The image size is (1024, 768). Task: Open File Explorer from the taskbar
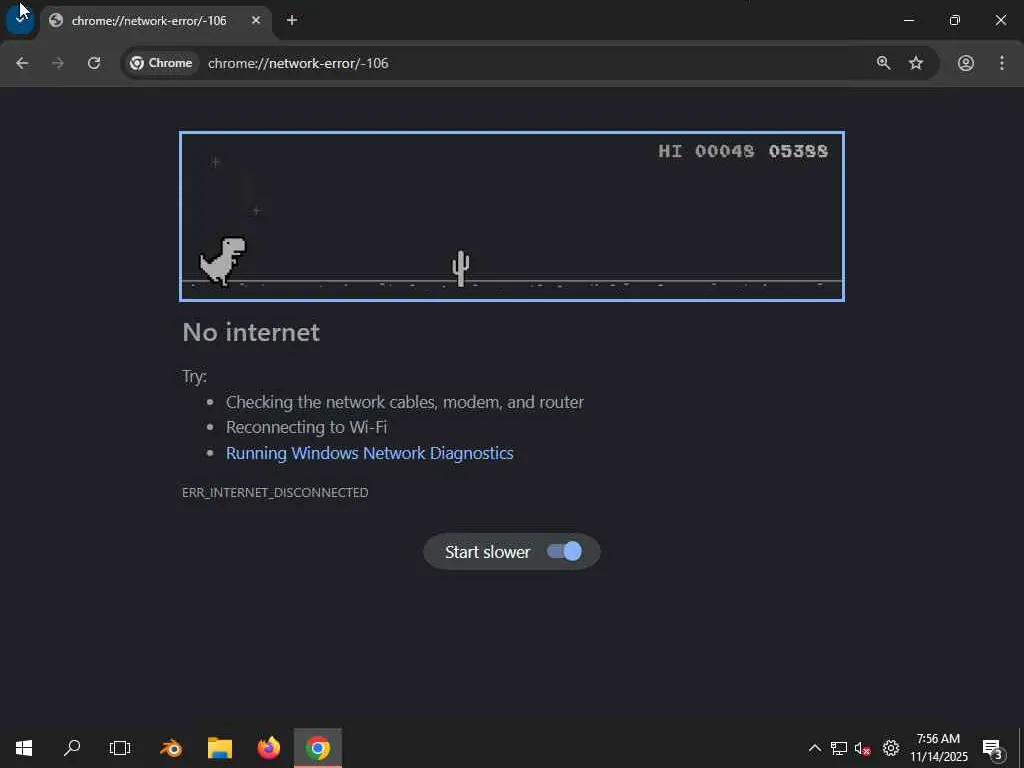pos(220,748)
